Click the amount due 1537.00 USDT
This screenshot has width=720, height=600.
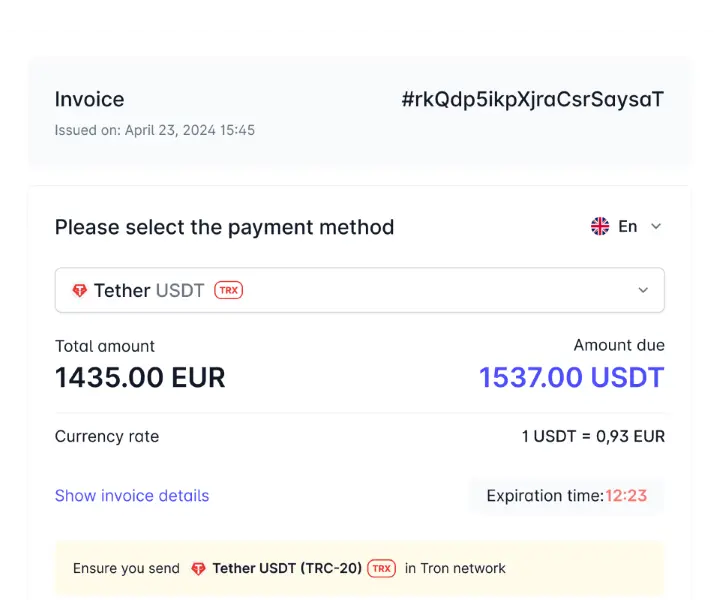tap(571, 377)
